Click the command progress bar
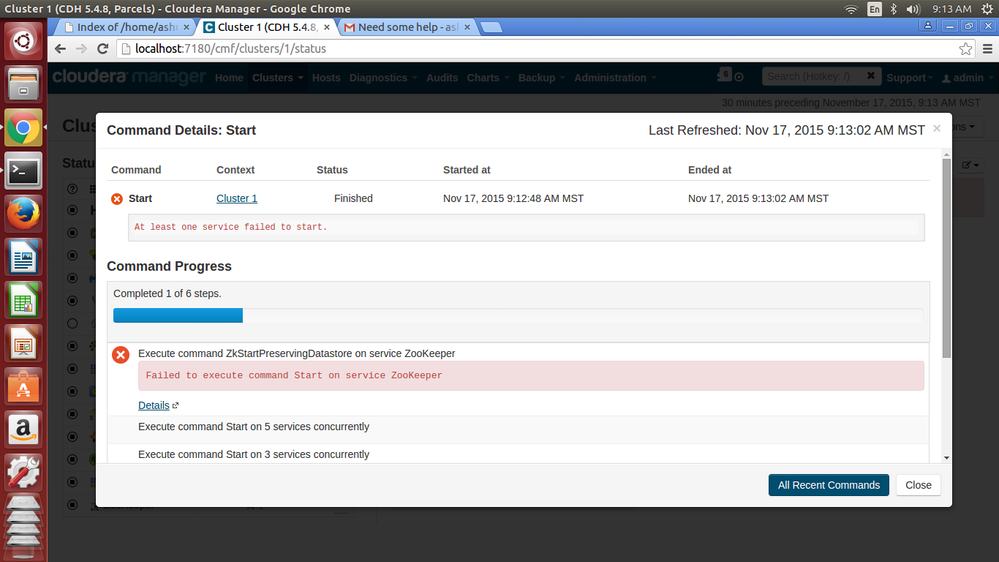Viewport: 999px width, 562px height. pos(518,315)
